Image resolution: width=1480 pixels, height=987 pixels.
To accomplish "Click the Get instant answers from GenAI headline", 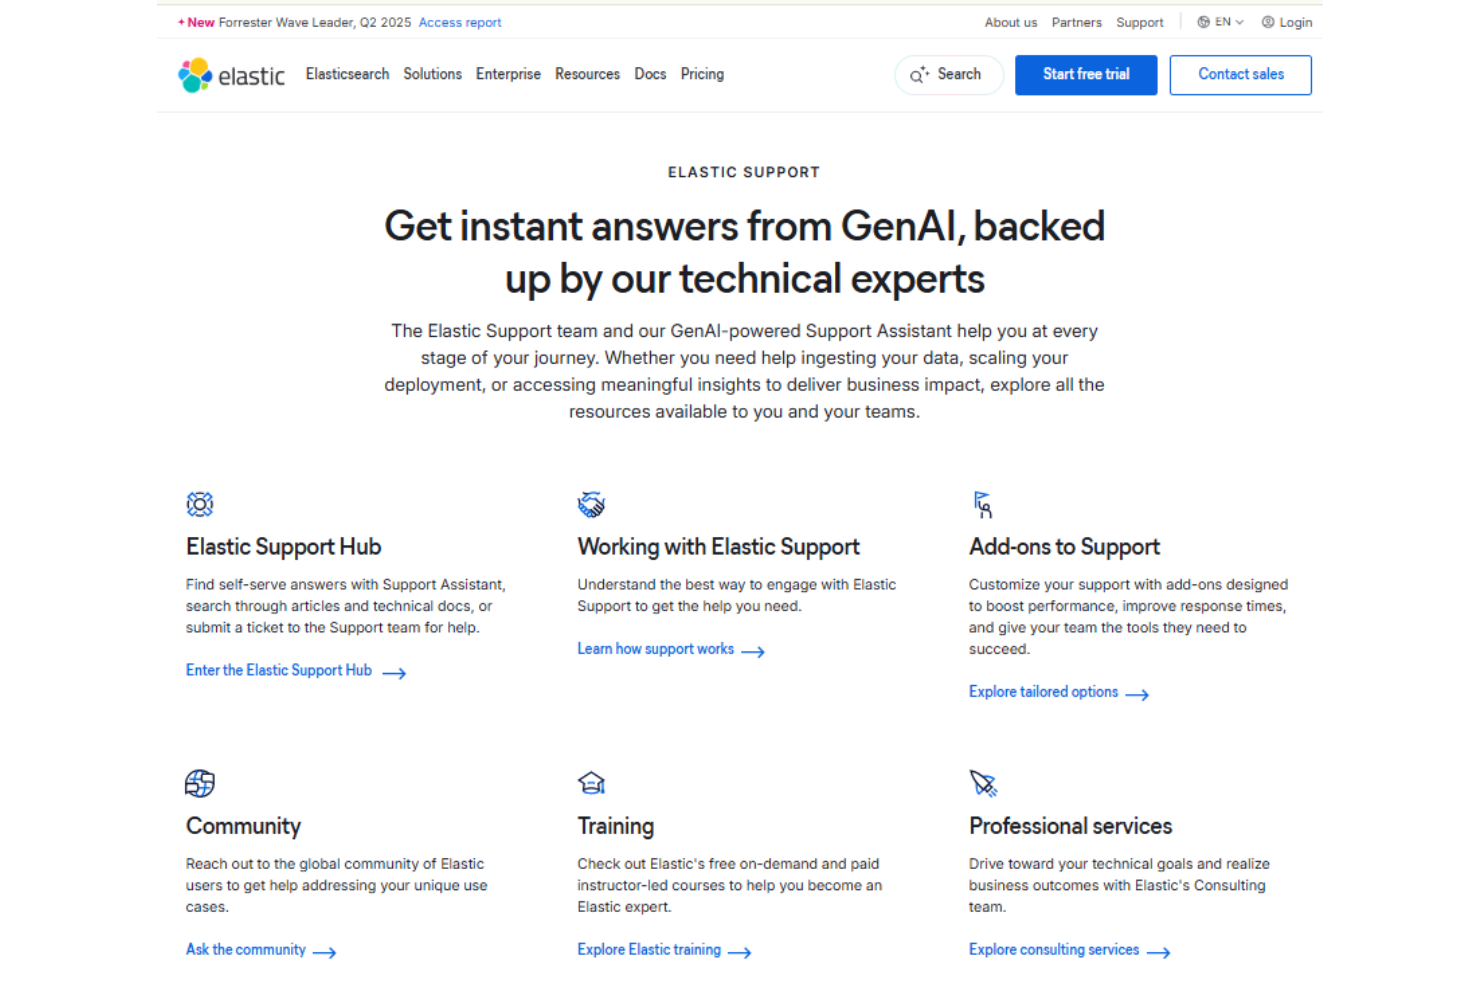I will pos(744,252).
